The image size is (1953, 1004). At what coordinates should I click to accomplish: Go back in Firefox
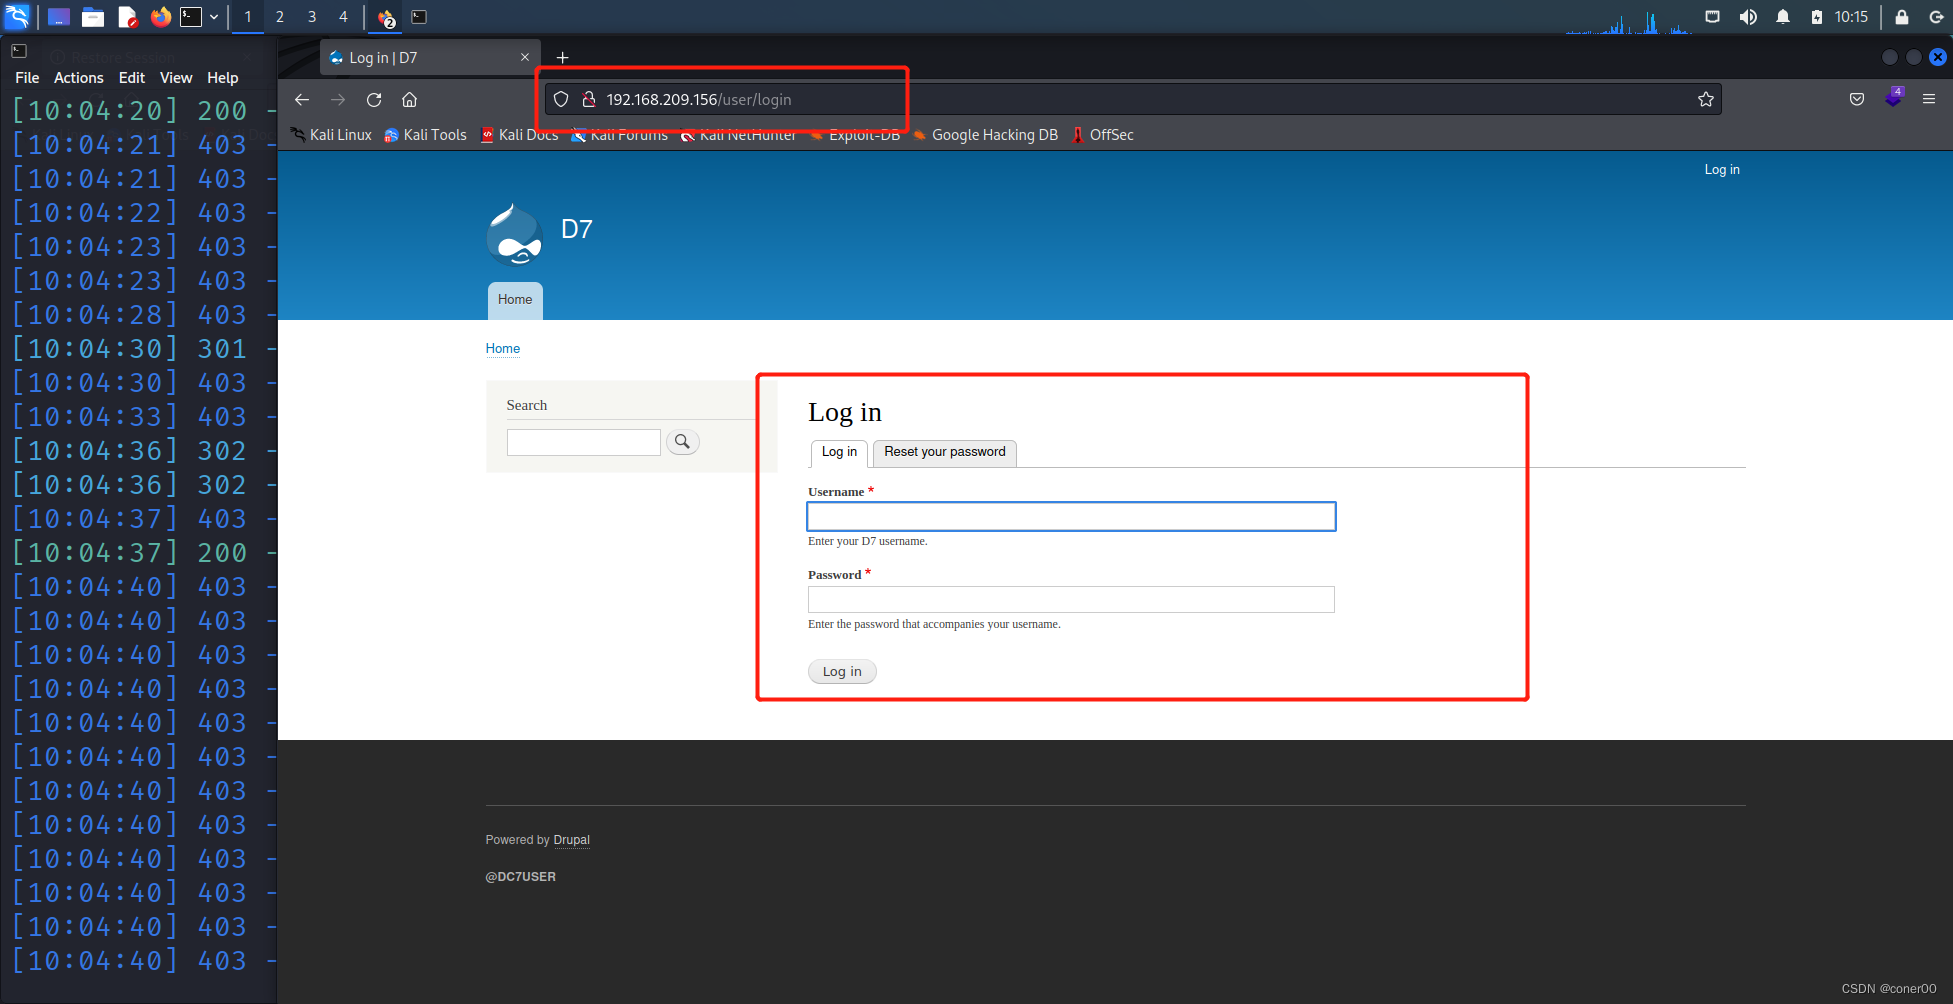pyautogui.click(x=301, y=100)
